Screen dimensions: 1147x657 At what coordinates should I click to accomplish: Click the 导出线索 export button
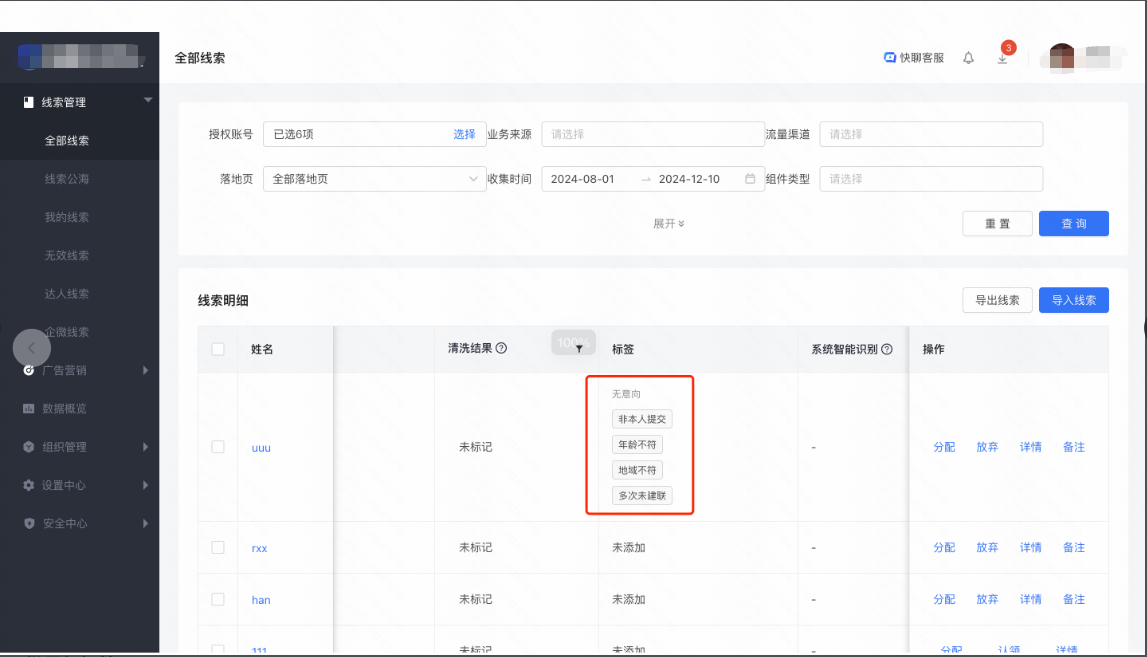click(x=997, y=300)
